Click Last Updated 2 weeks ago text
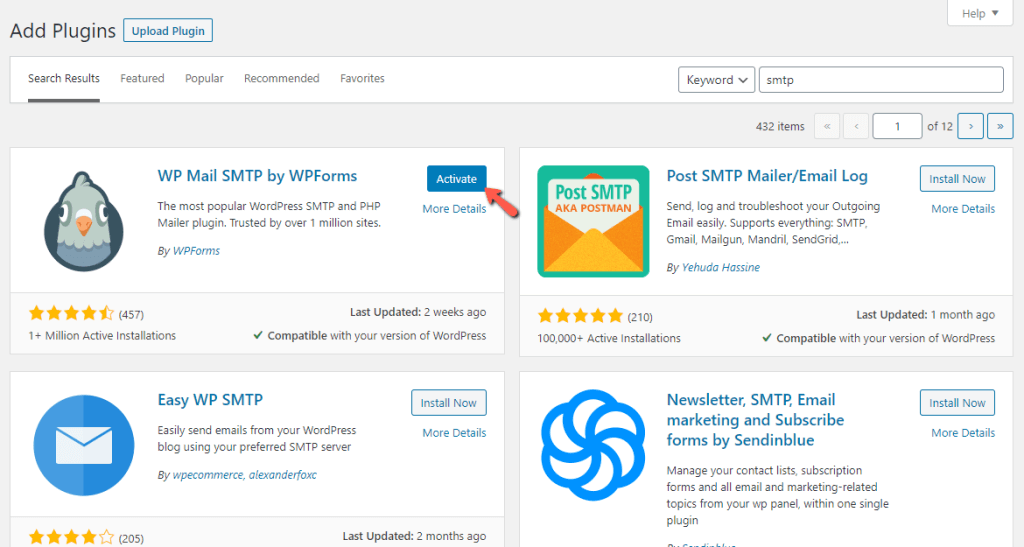 click(x=418, y=312)
